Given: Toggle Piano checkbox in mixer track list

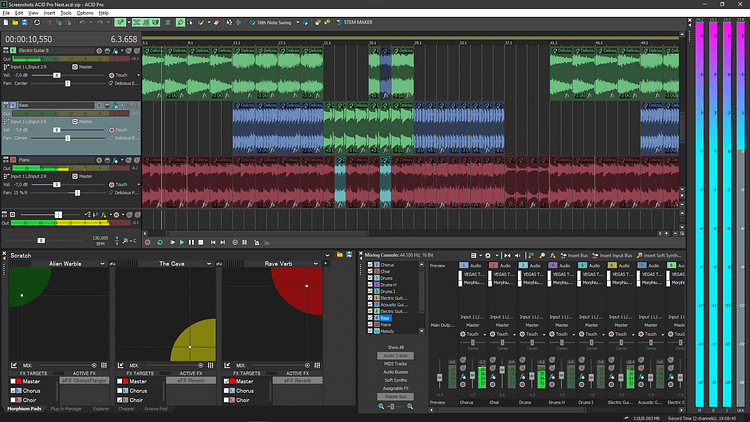Looking at the screenshot, I should [370, 324].
